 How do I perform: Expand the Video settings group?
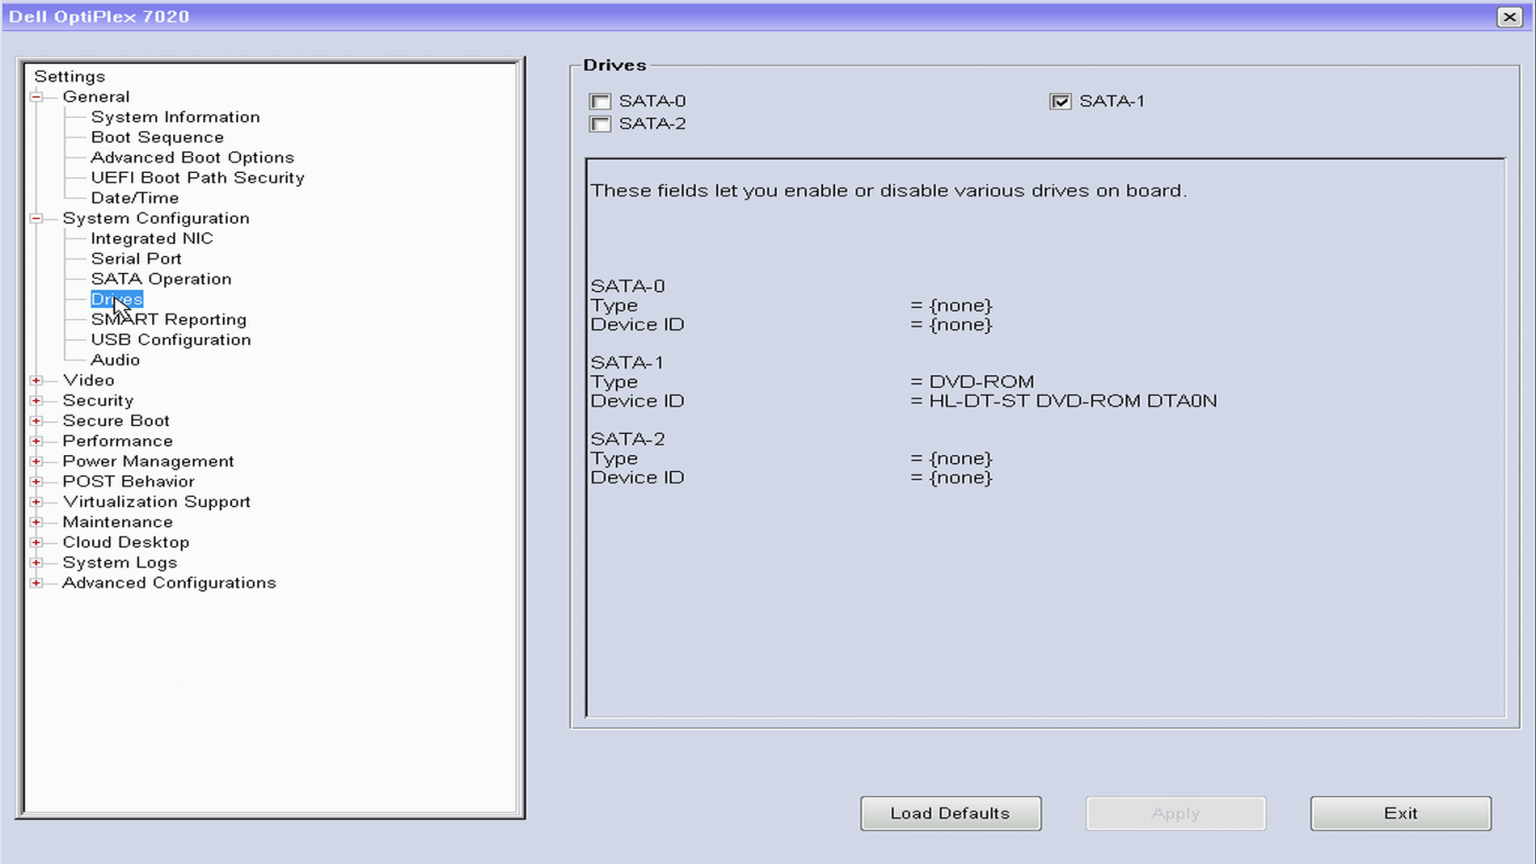[x=37, y=380]
